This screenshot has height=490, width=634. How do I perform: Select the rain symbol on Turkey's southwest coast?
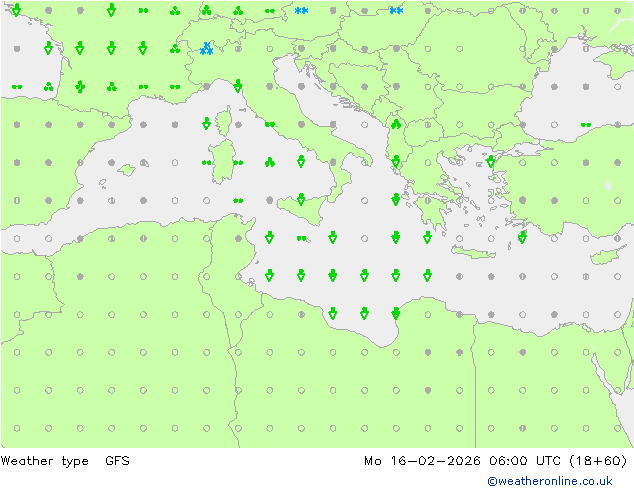point(522,237)
